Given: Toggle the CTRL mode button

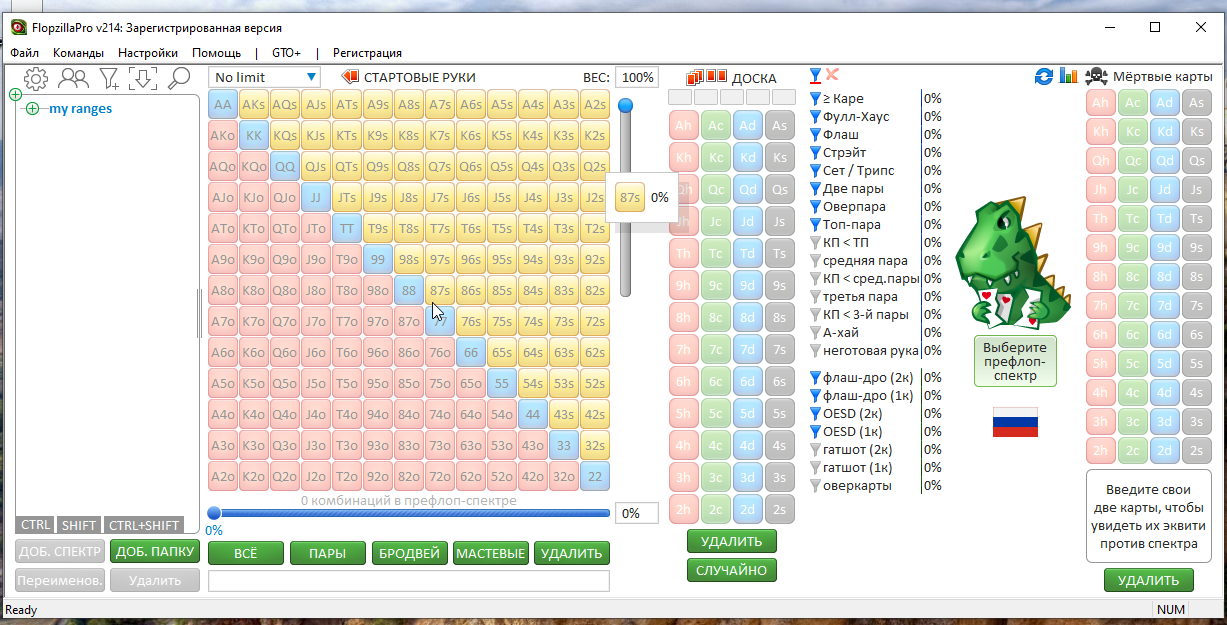Looking at the screenshot, I should 36,525.
